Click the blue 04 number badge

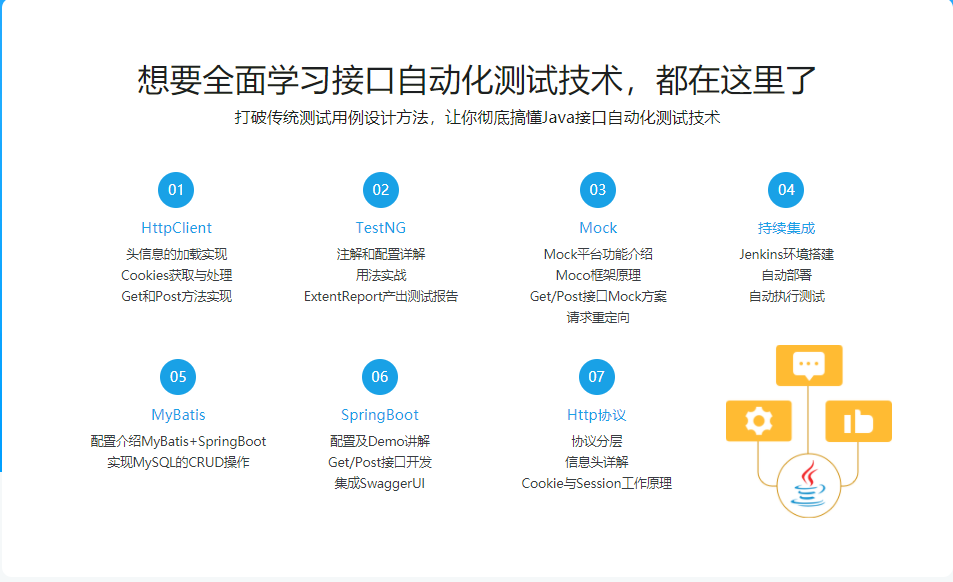click(x=786, y=190)
